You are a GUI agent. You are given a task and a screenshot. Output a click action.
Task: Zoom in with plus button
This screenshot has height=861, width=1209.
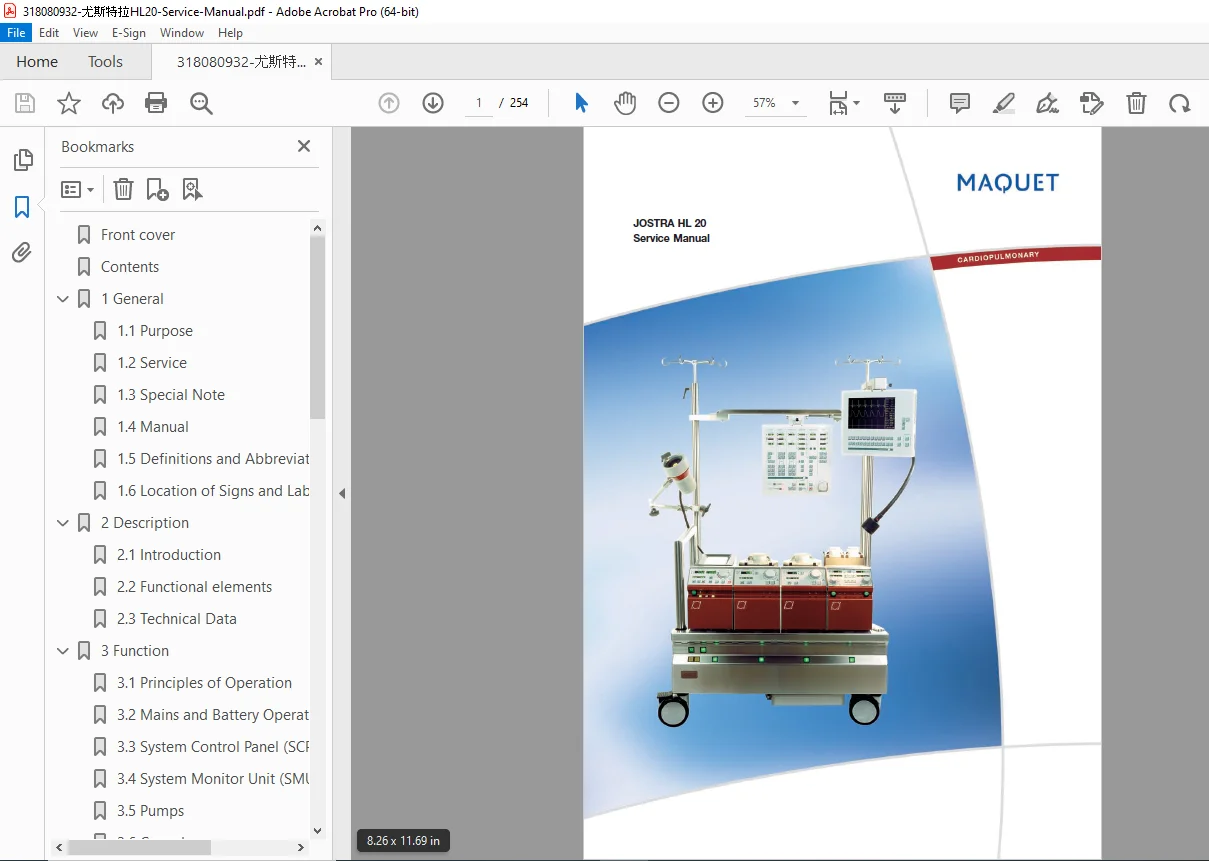(x=713, y=103)
